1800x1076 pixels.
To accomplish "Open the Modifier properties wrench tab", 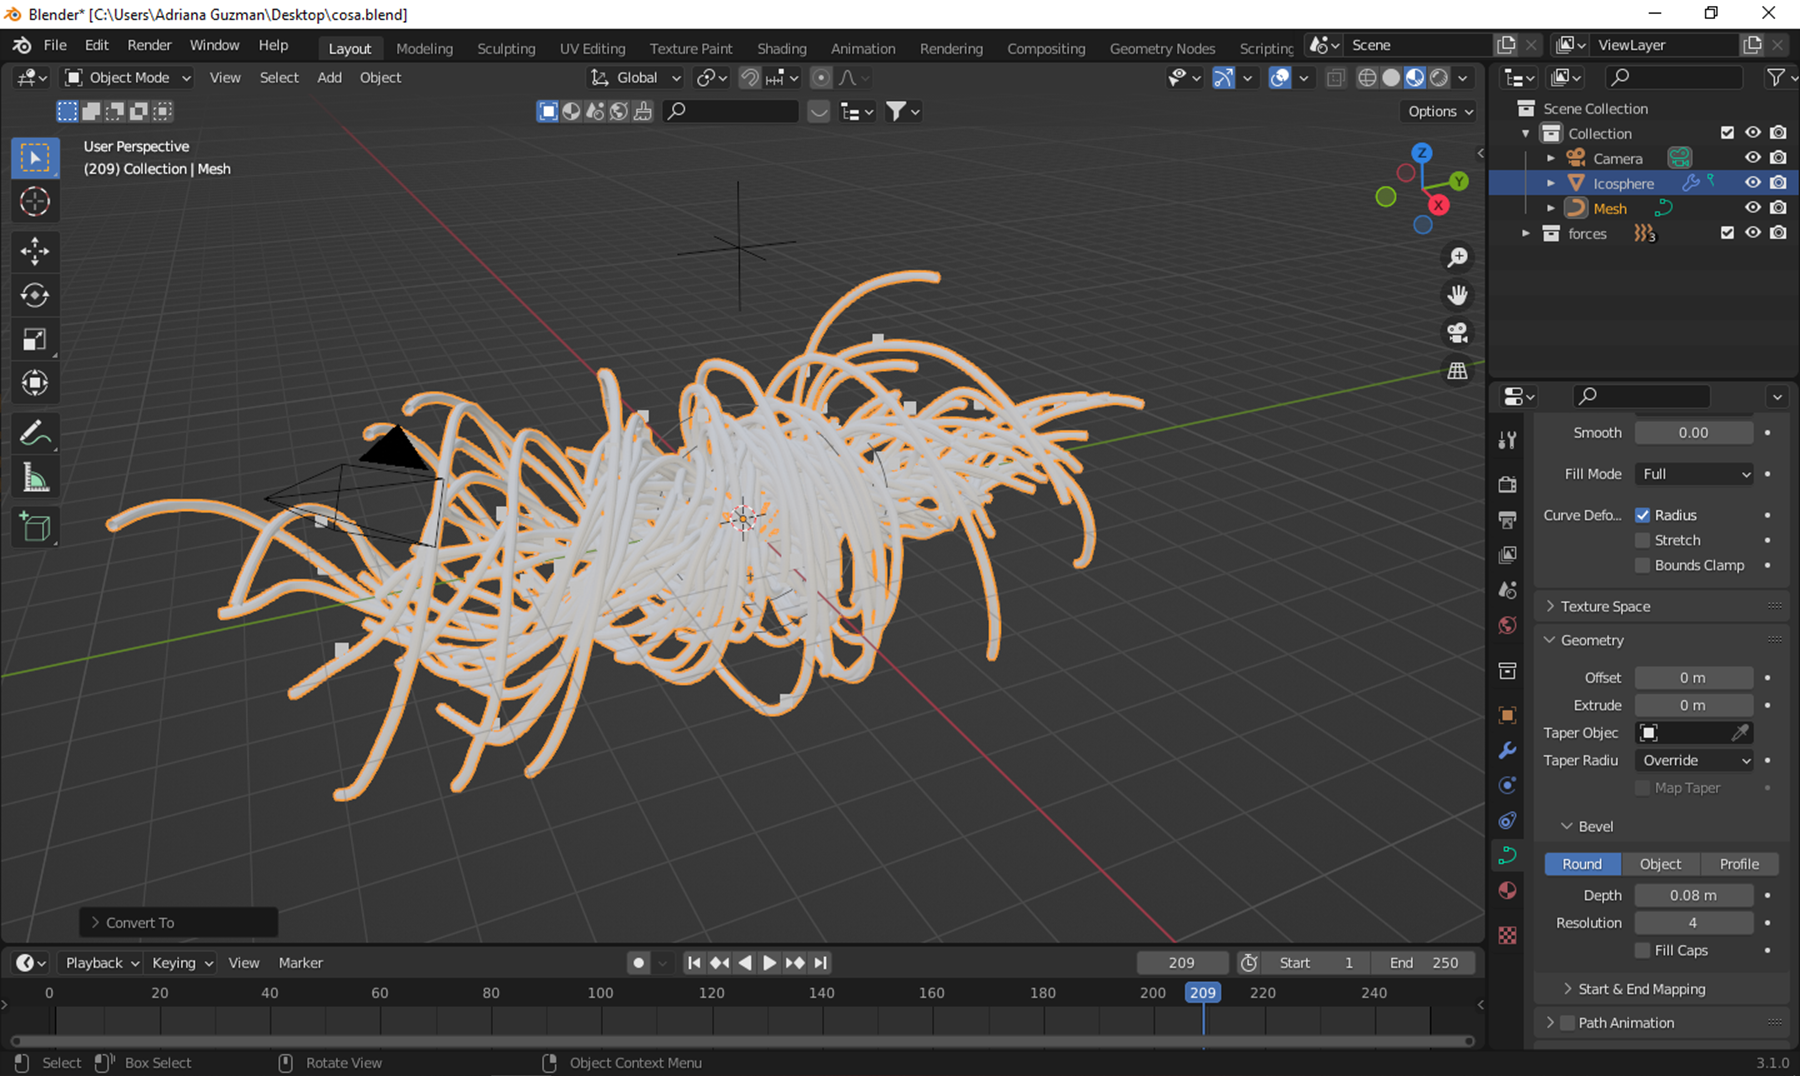I will (1507, 750).
